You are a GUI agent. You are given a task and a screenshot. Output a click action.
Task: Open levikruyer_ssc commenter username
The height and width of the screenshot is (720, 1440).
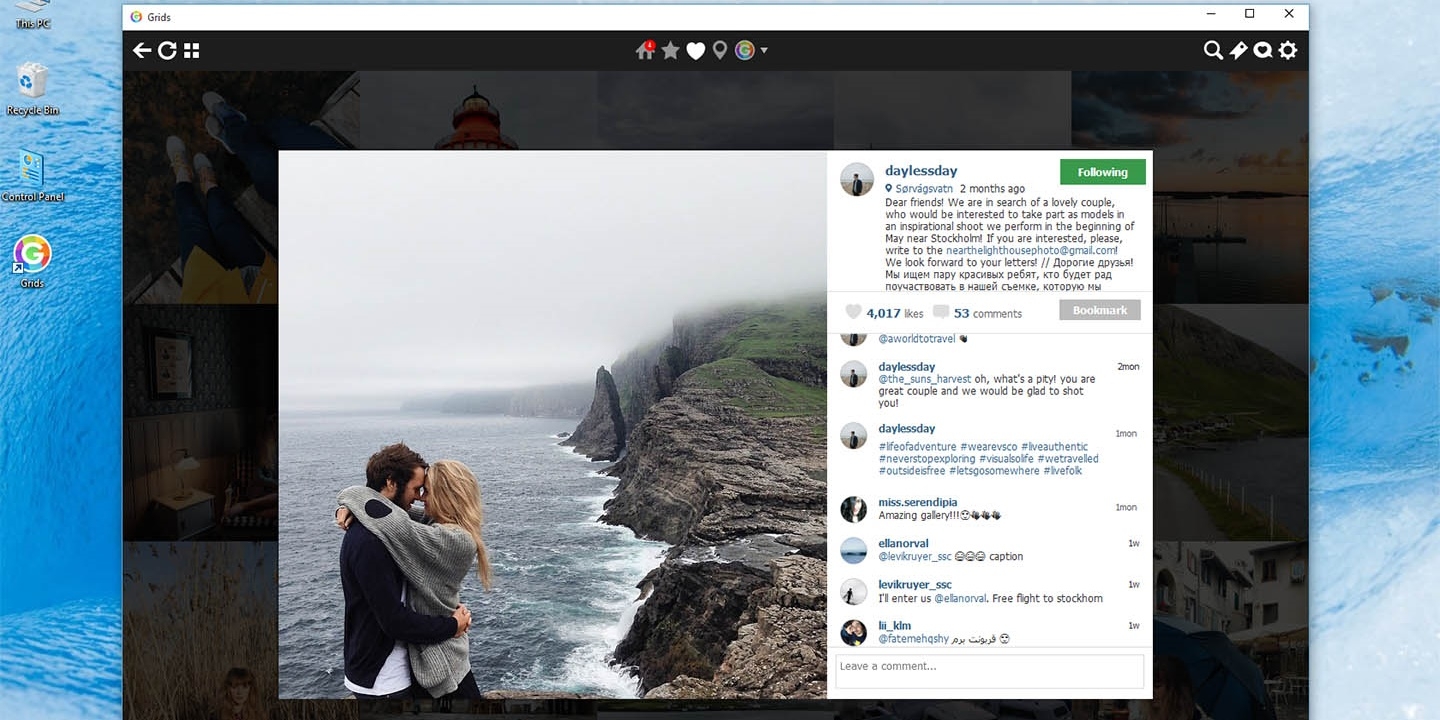click(915, 584)
